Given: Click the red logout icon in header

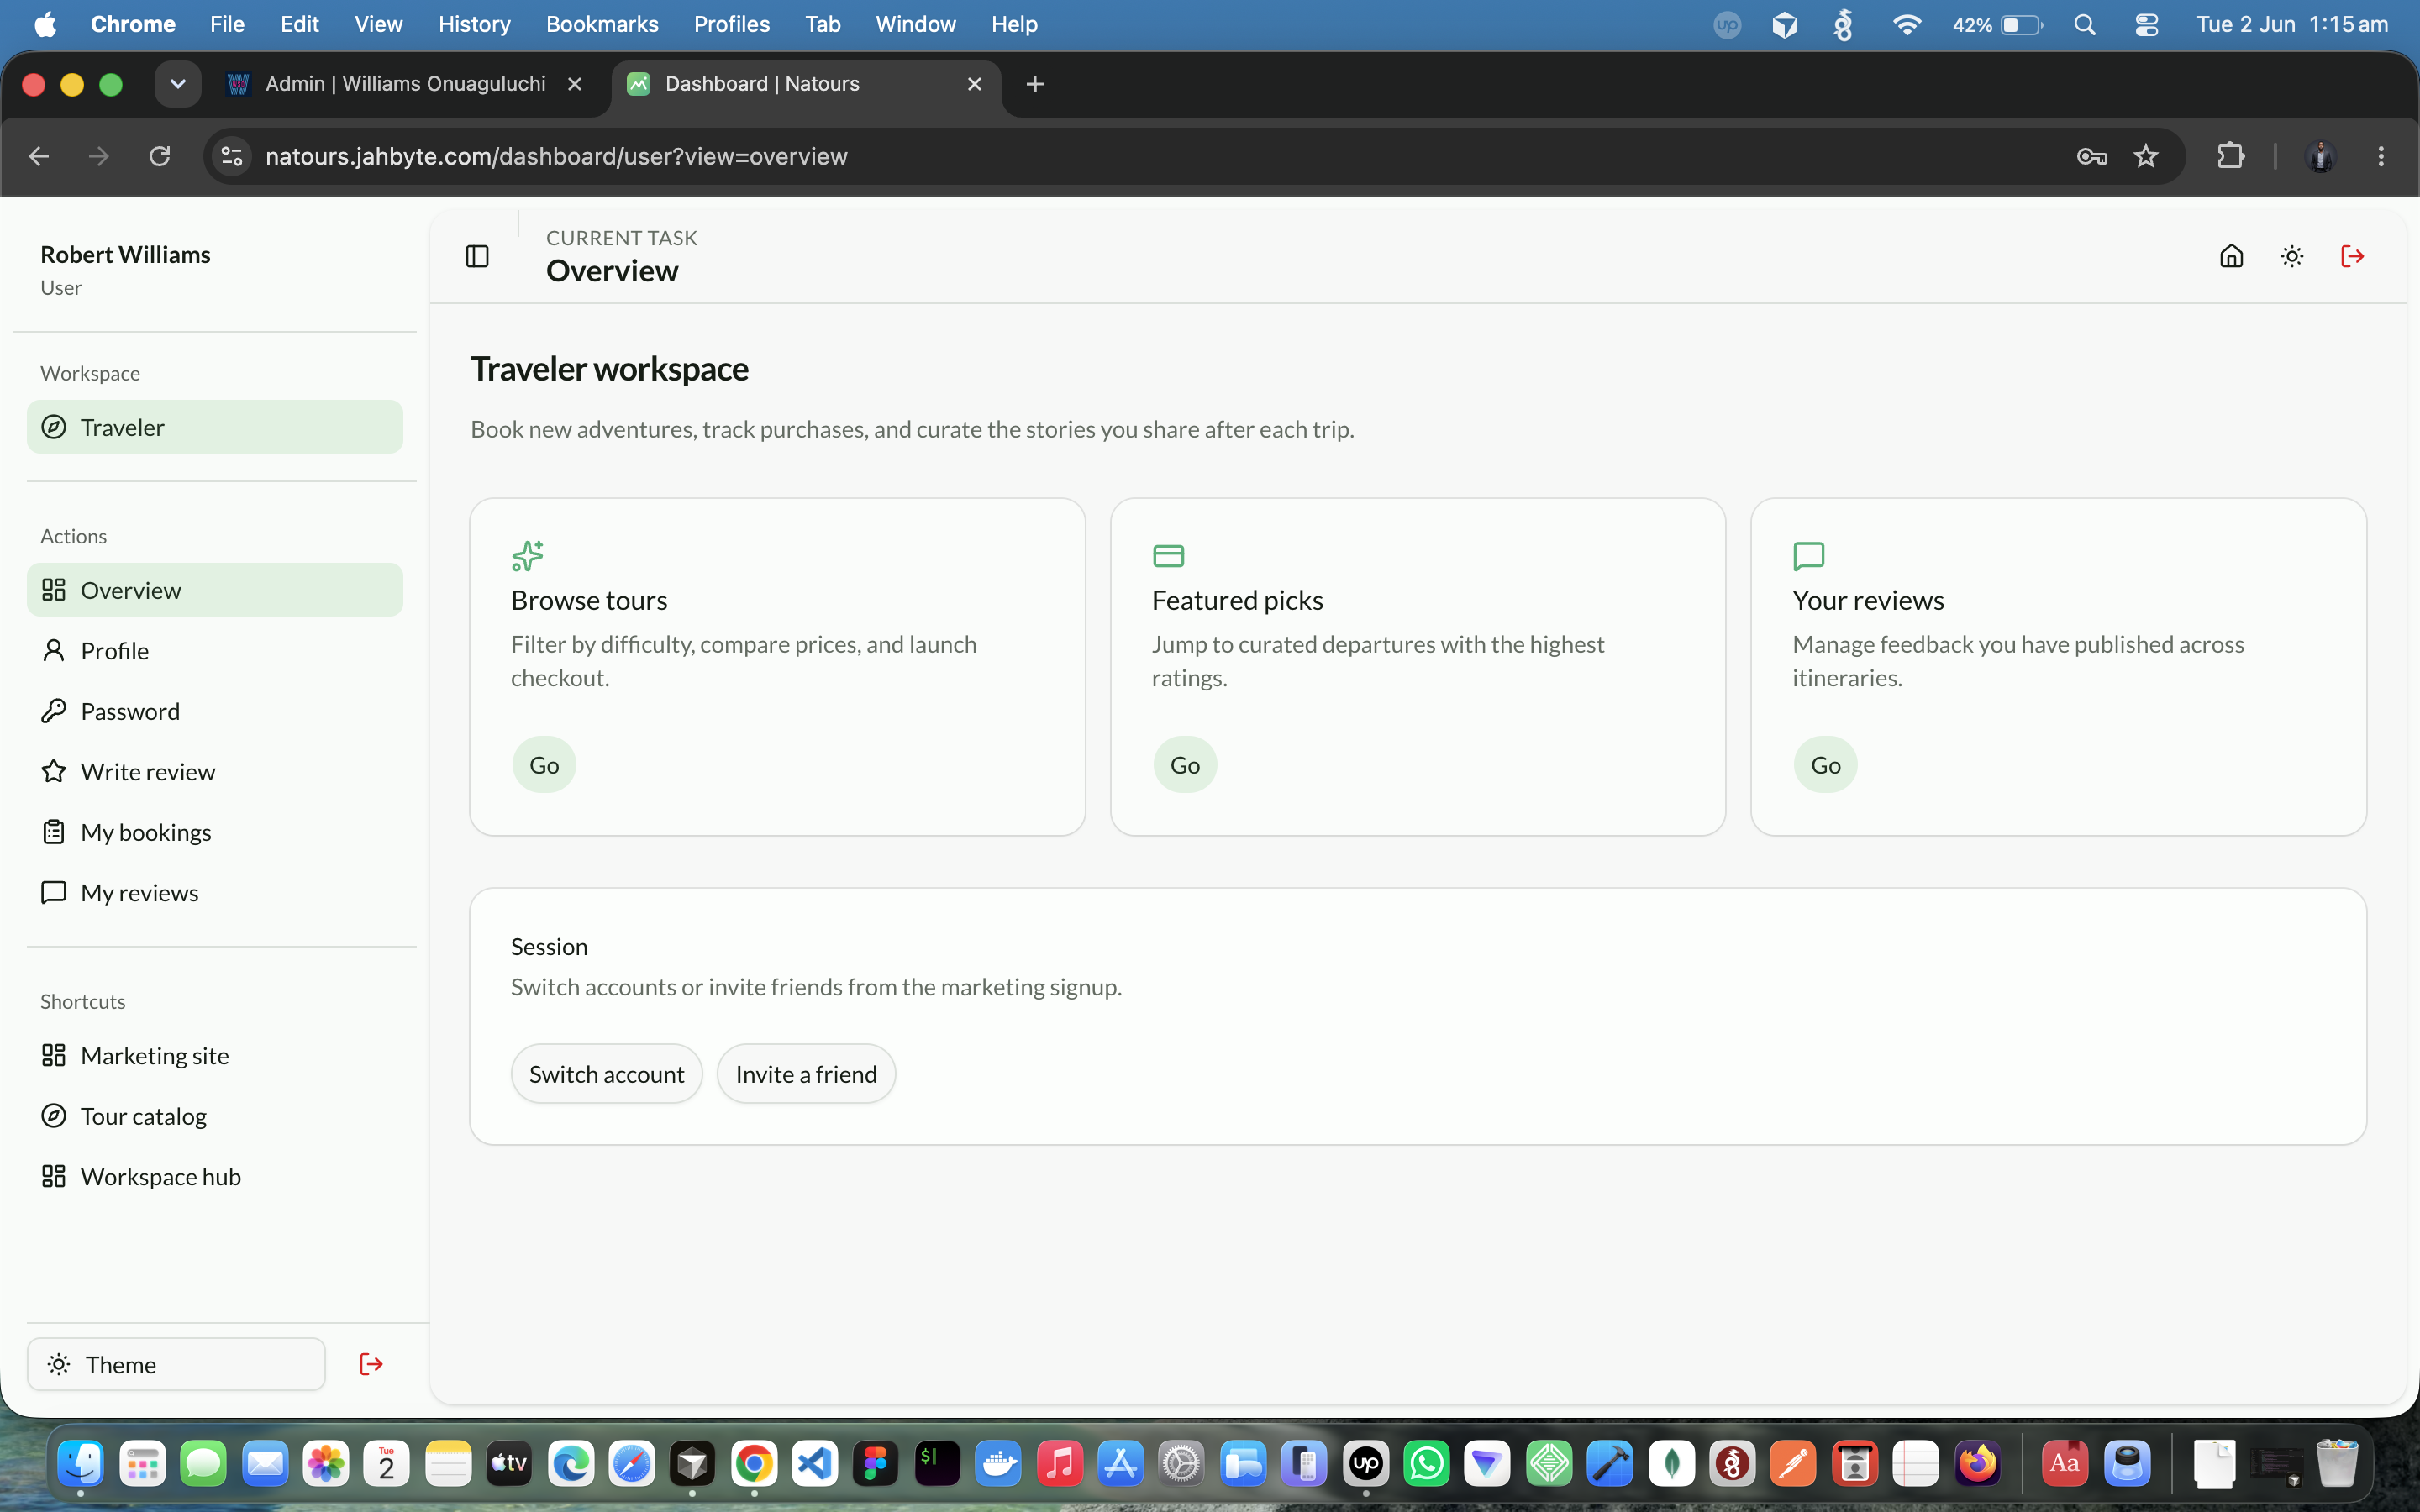Looking at the screenshot, I should pyautogui.click(x=2352, y=256).
